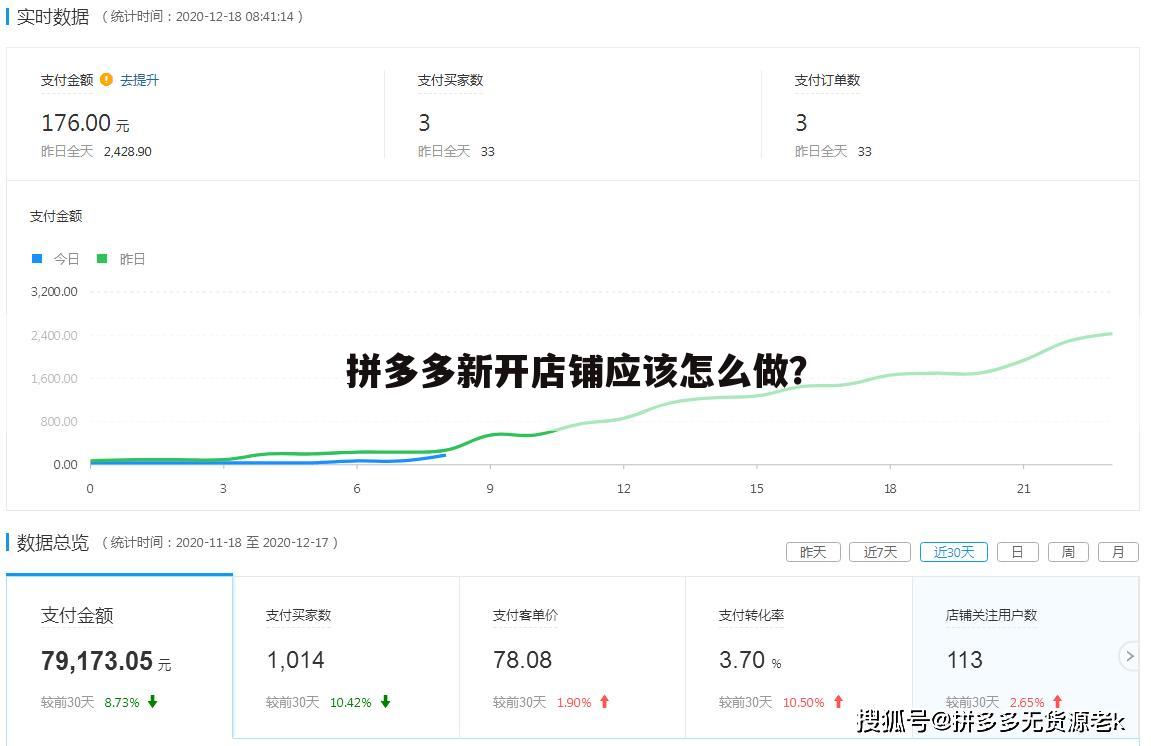Select the 昨天 range button
Viewport: 1151px width, 746px height.
[813, 552]
